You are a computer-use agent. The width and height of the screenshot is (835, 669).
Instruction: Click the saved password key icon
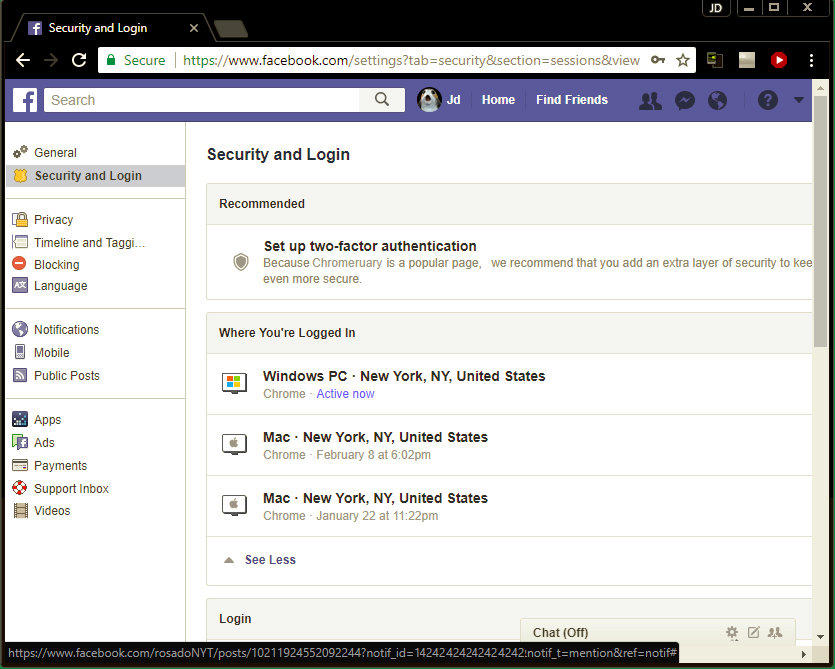[658, 60]
